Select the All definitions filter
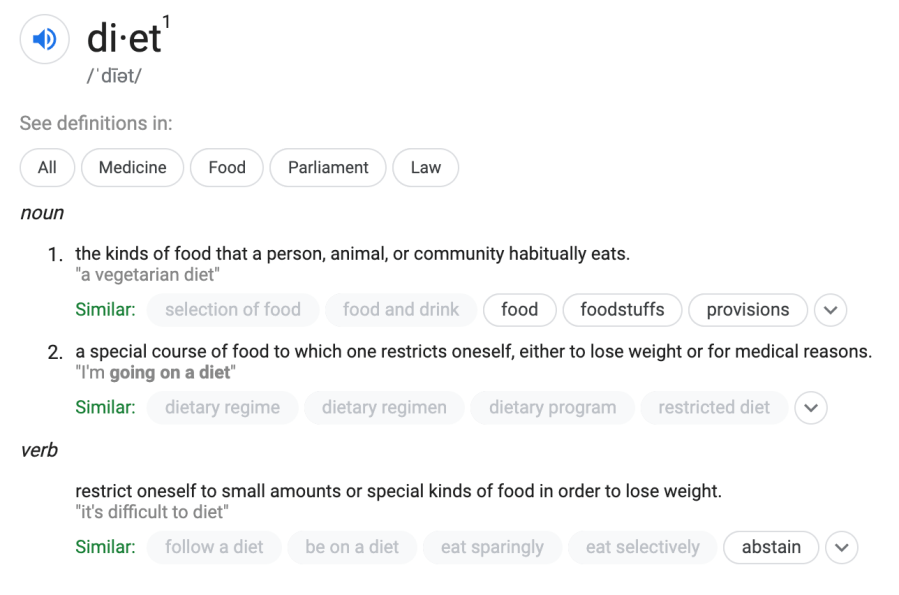899x595 pixels. click(x=47, y=168)
